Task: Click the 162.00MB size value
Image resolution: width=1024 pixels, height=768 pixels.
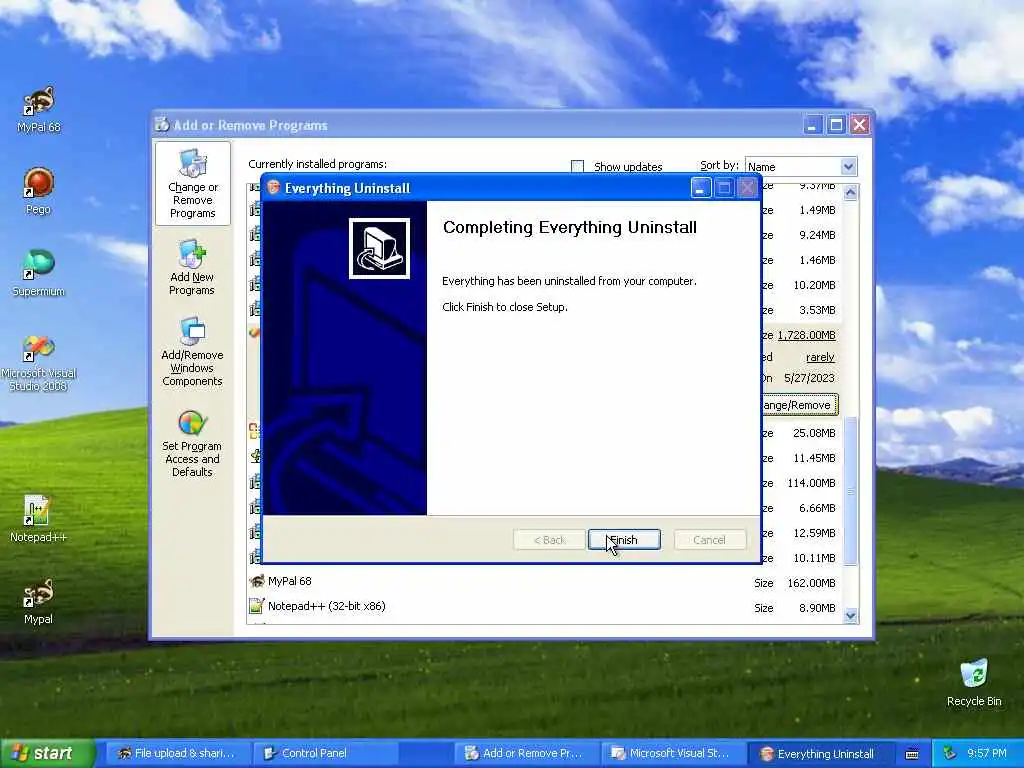Action: (811, 583)
